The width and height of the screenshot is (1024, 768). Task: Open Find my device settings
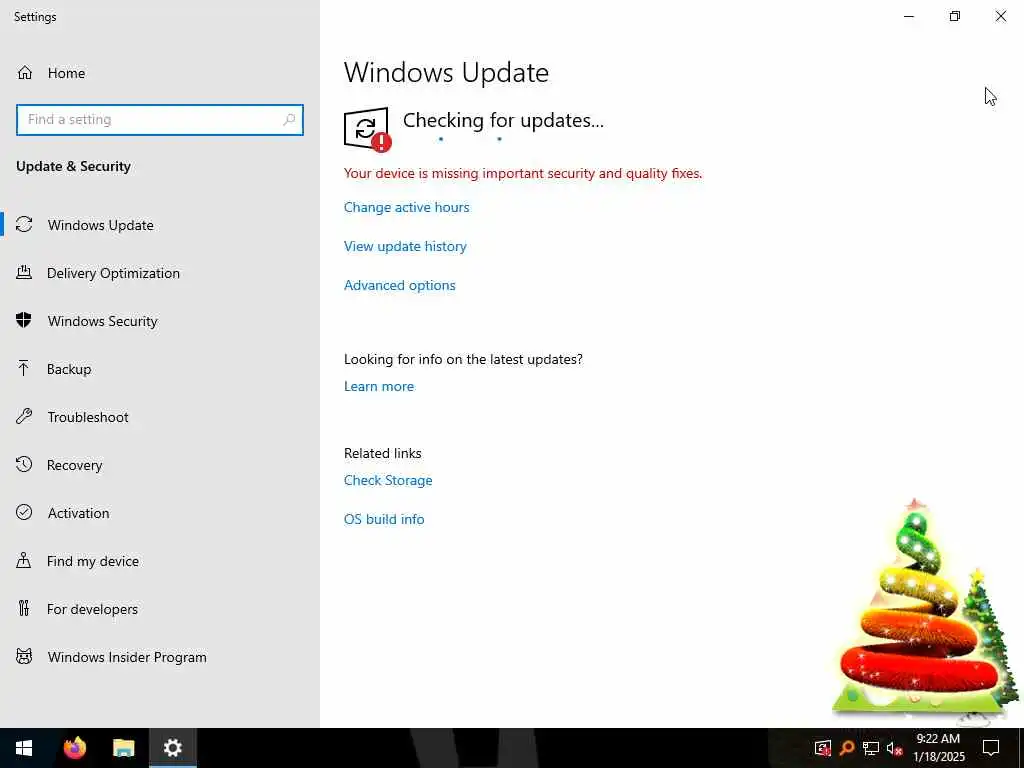[x=160, y=560]
